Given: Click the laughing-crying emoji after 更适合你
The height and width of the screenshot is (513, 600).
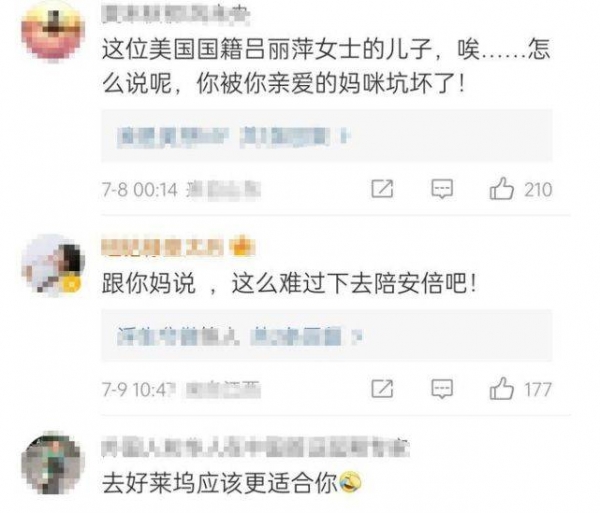Looking at the screenshot, I should (x=350, y=482).
